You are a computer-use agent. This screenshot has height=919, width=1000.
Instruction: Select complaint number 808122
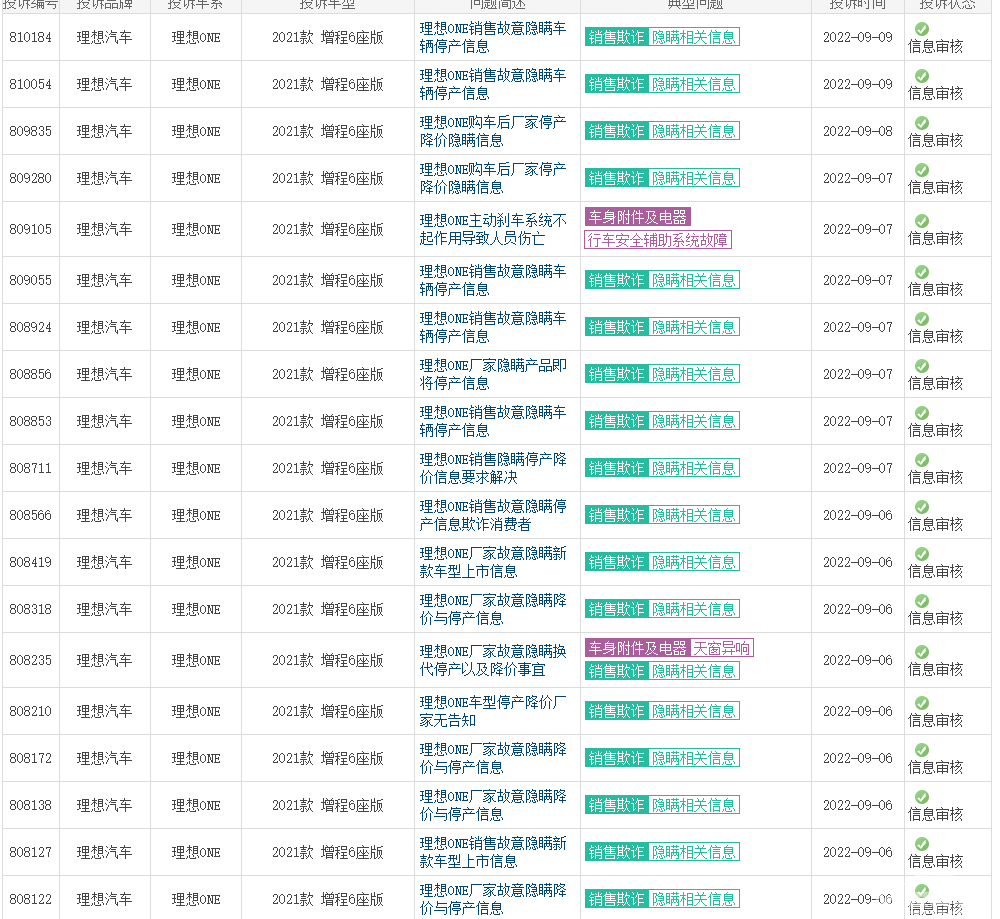click(31, 900)
